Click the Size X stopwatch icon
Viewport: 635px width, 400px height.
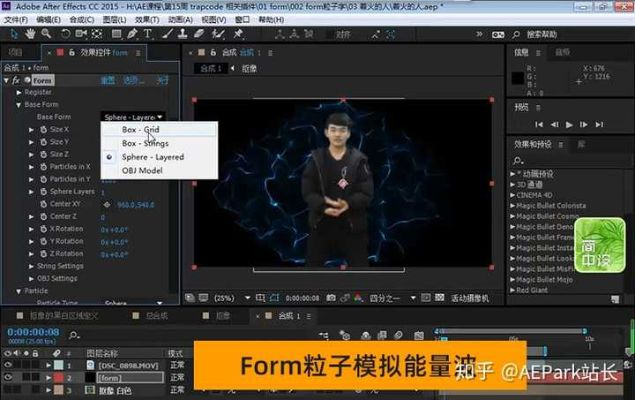pyautogui.click(x=42, y=129)
